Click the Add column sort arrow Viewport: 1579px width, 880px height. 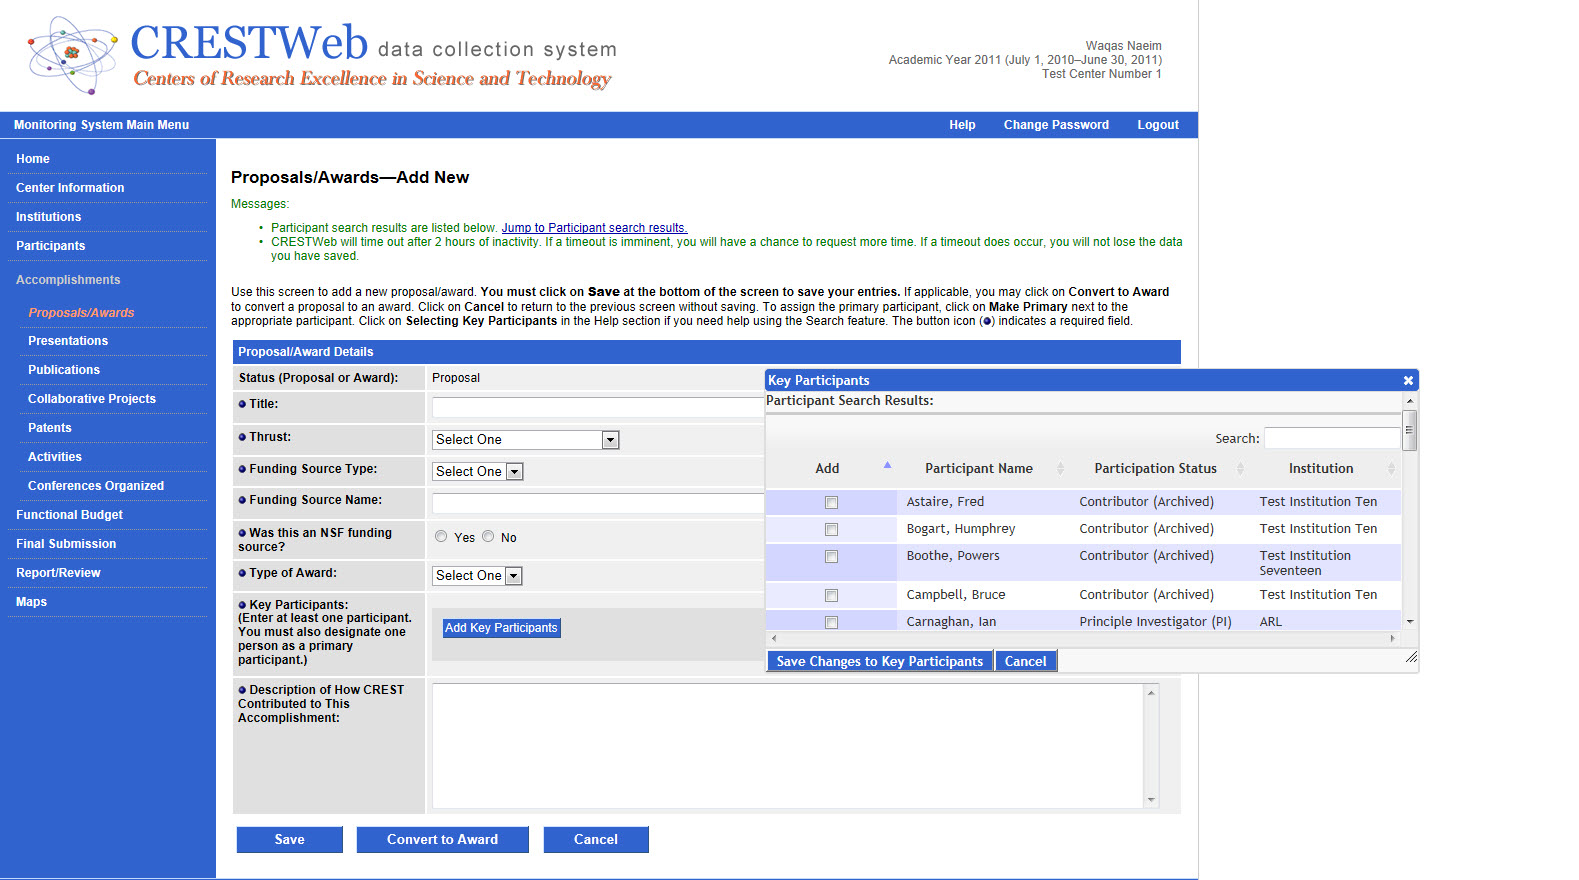coord(887,466)
